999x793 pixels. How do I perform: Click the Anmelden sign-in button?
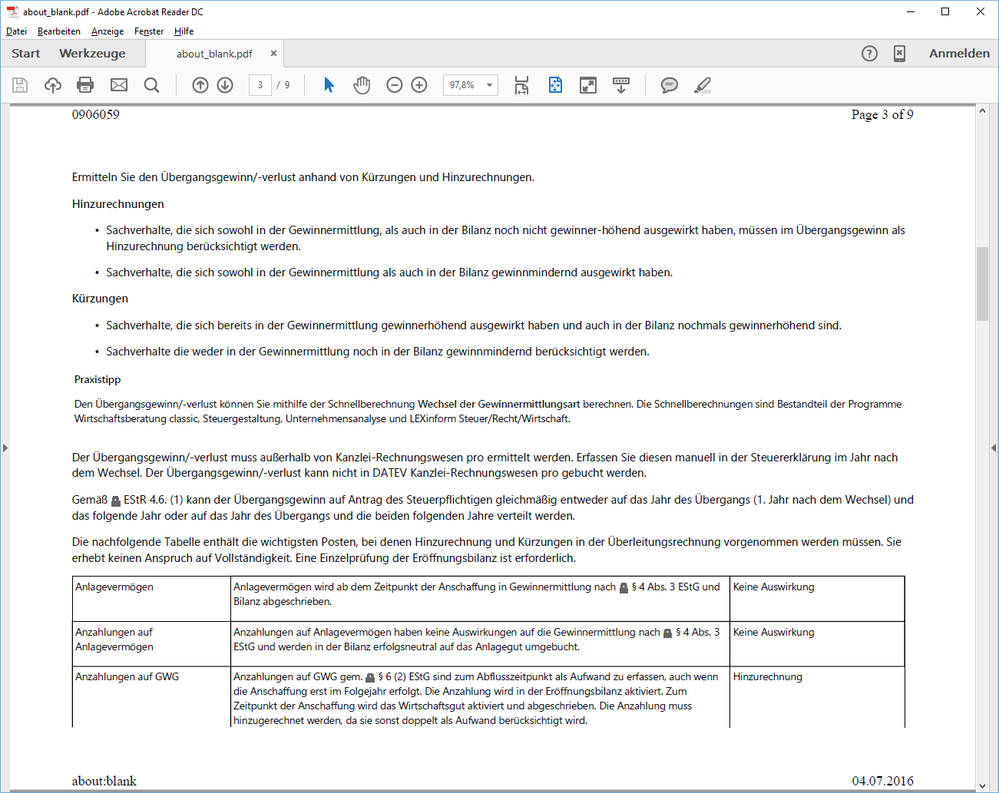coord(959,53)
